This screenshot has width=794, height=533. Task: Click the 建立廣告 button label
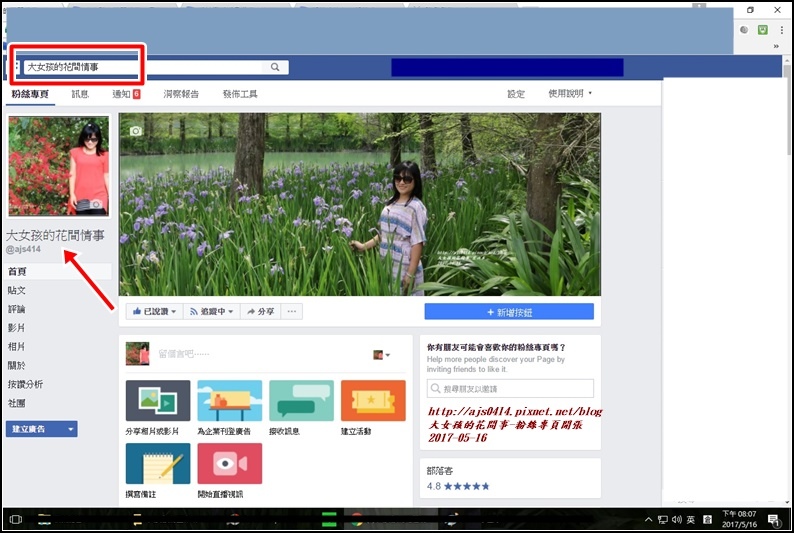pos(29,429)
